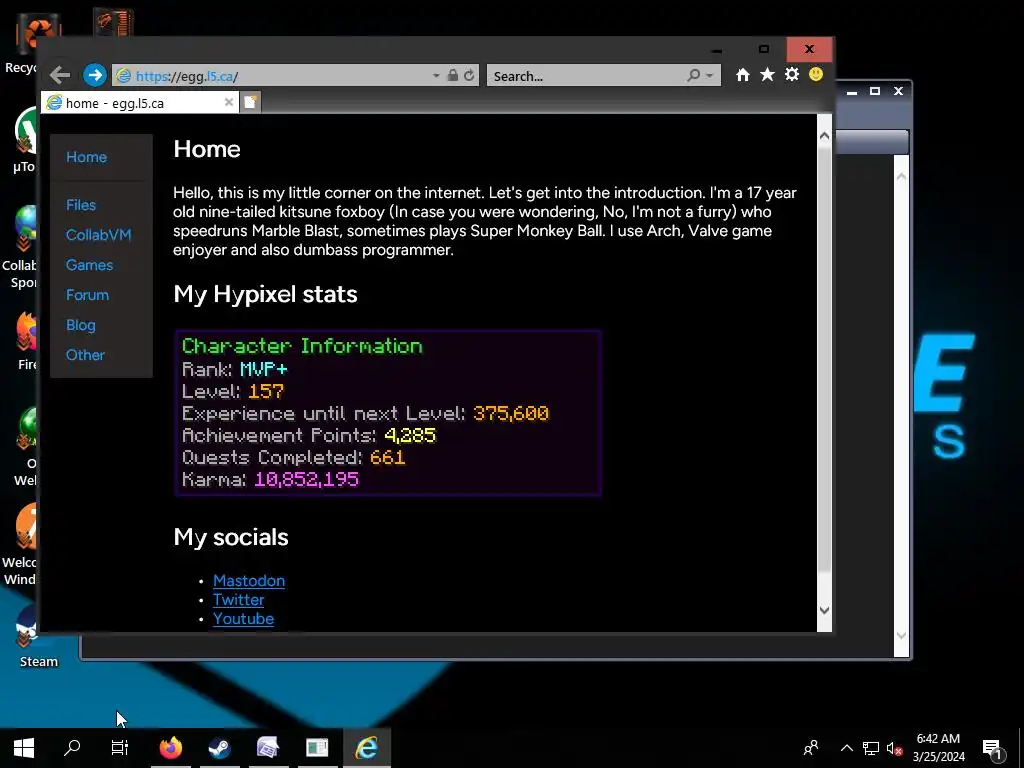The image size is (1024, 768).
Task: Click the smiley feedback icon
Action: 816,74
